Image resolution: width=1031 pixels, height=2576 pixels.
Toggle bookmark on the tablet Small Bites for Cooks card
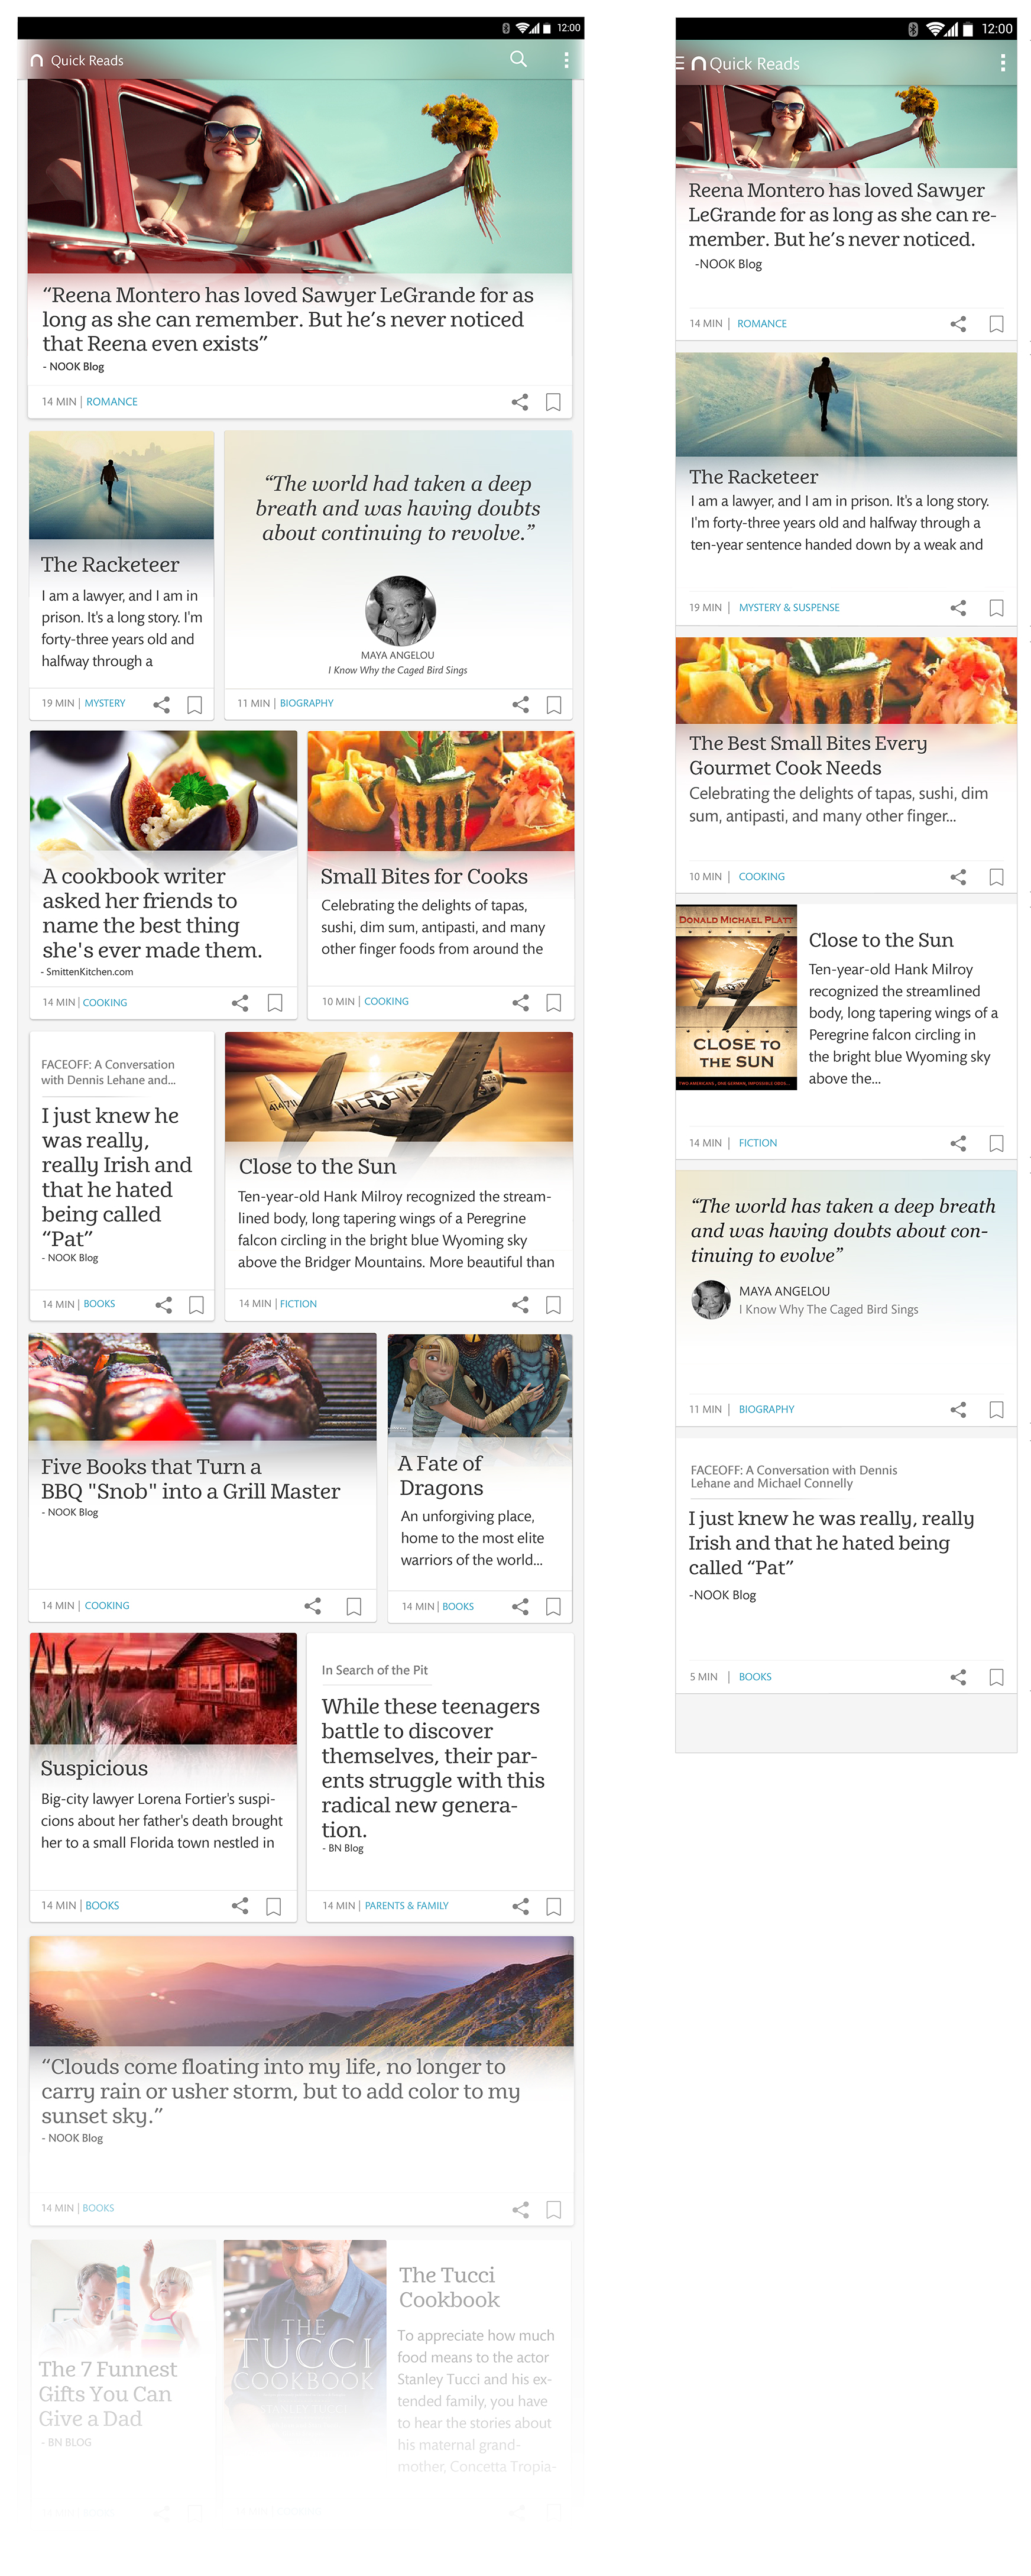coord(553,1003)
